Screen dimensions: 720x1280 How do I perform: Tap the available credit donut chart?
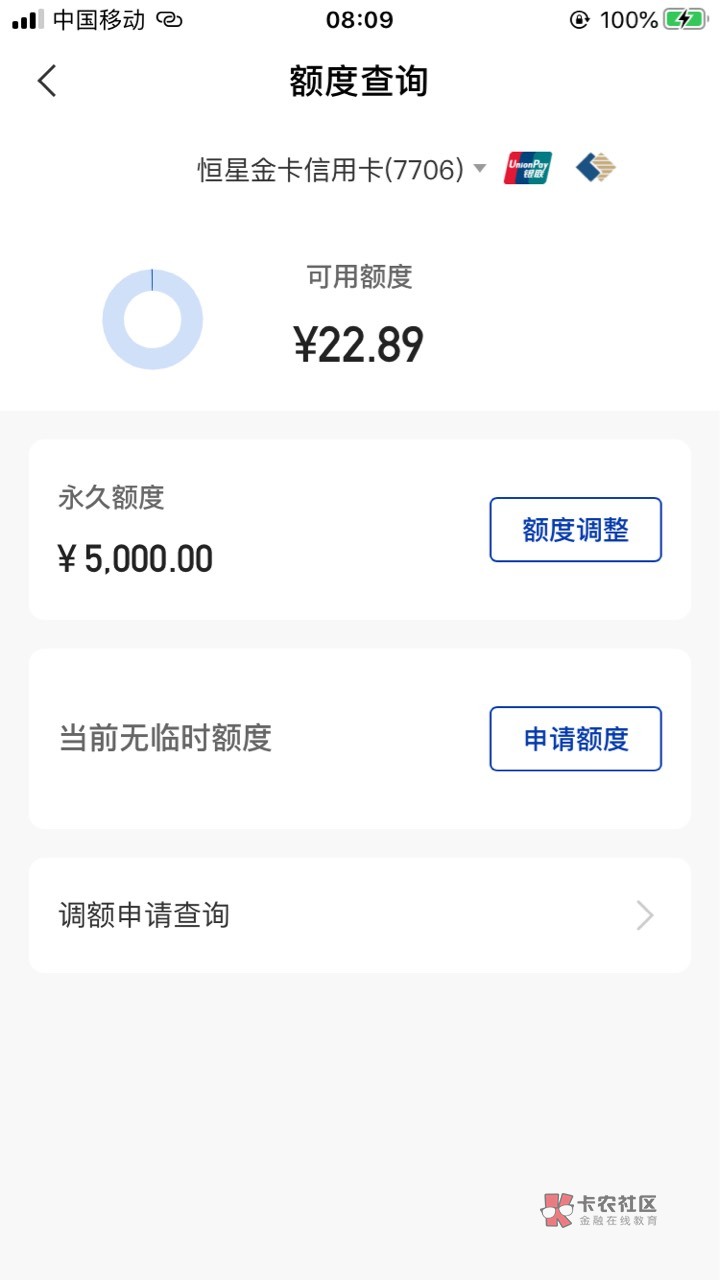click(152, 320)
